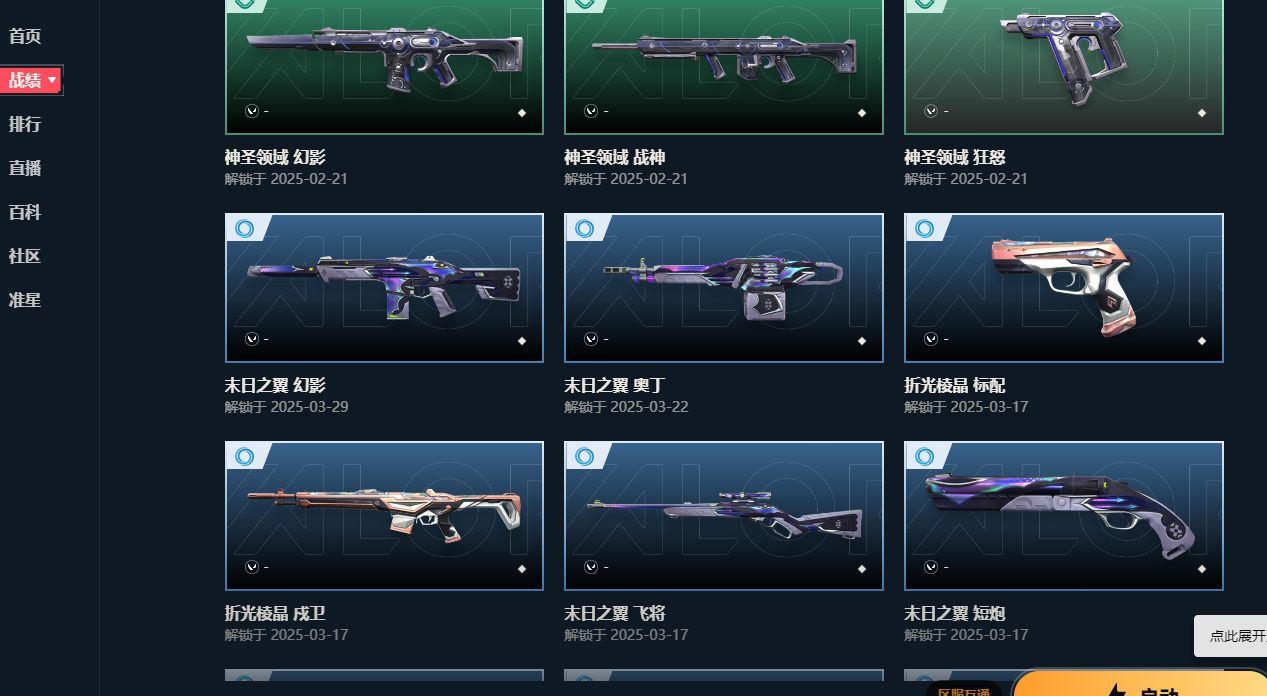Viewport: 1267px width, 696px height.
Task: Go to the 排行 sidebar section
Action: coord(25,124)
